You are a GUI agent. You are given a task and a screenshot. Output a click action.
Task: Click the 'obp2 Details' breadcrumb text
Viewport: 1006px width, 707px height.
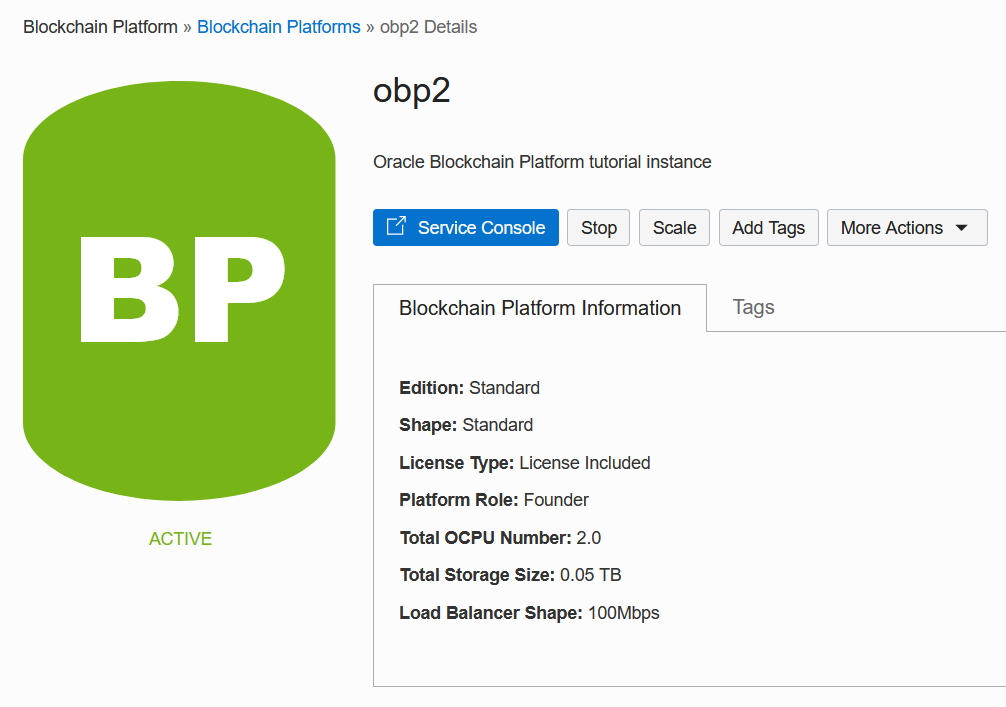tap(428, 27)
